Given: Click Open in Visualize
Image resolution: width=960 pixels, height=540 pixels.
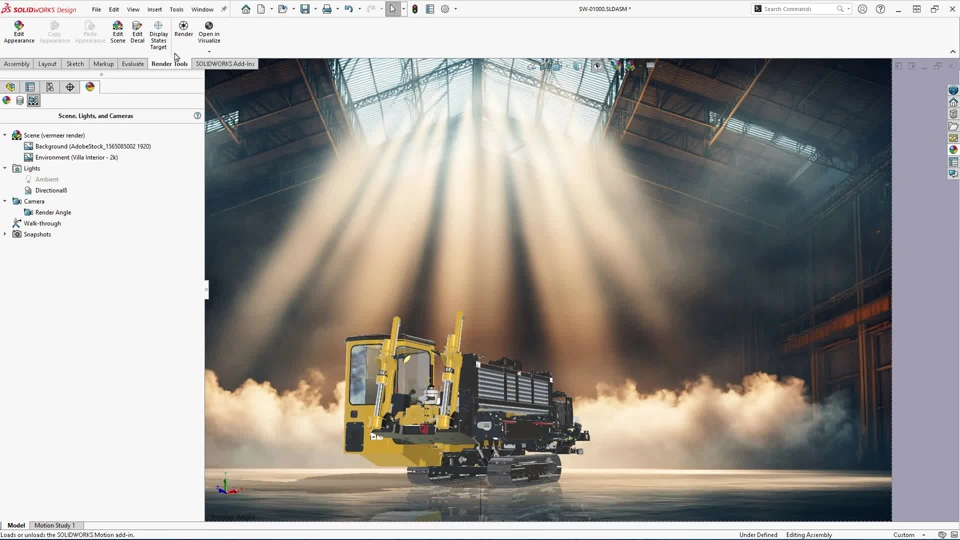Looking at the screenshot, I should pos(209,32).
